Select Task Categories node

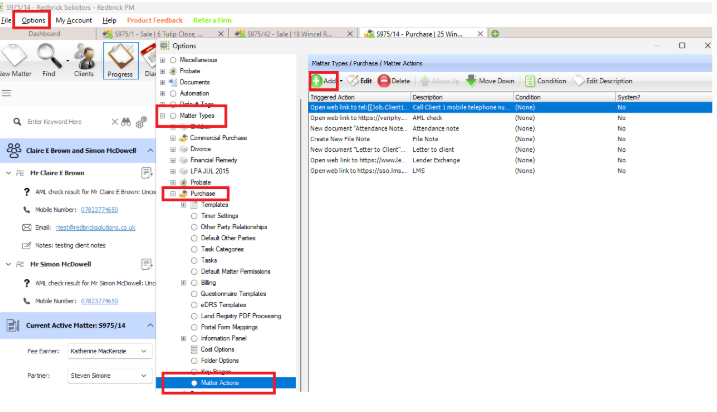(x=222, y=249)
